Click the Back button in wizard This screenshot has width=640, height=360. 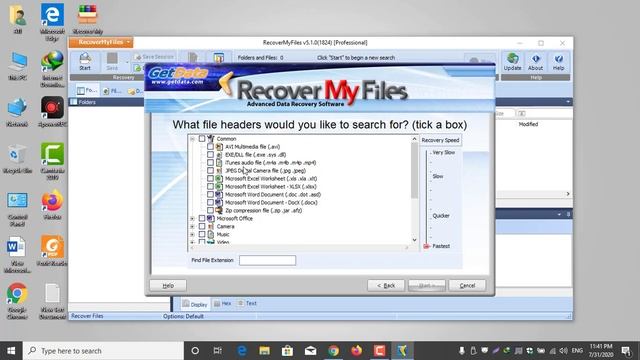(386, 285)
